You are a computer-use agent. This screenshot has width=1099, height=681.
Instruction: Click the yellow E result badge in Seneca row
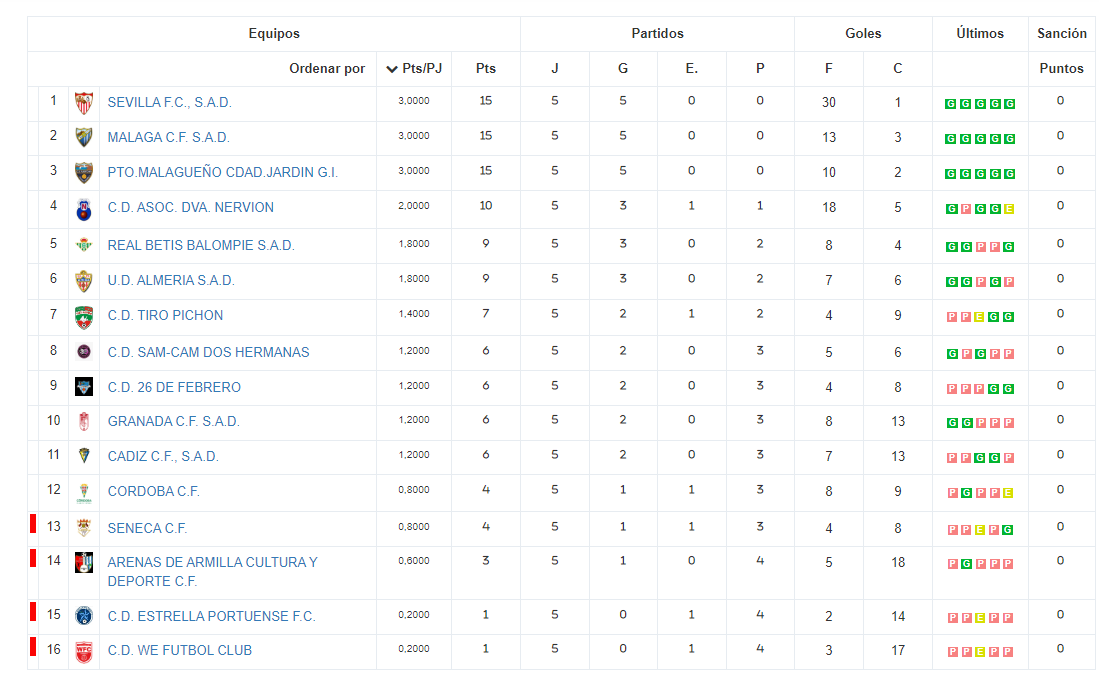(x=980, y=530)
